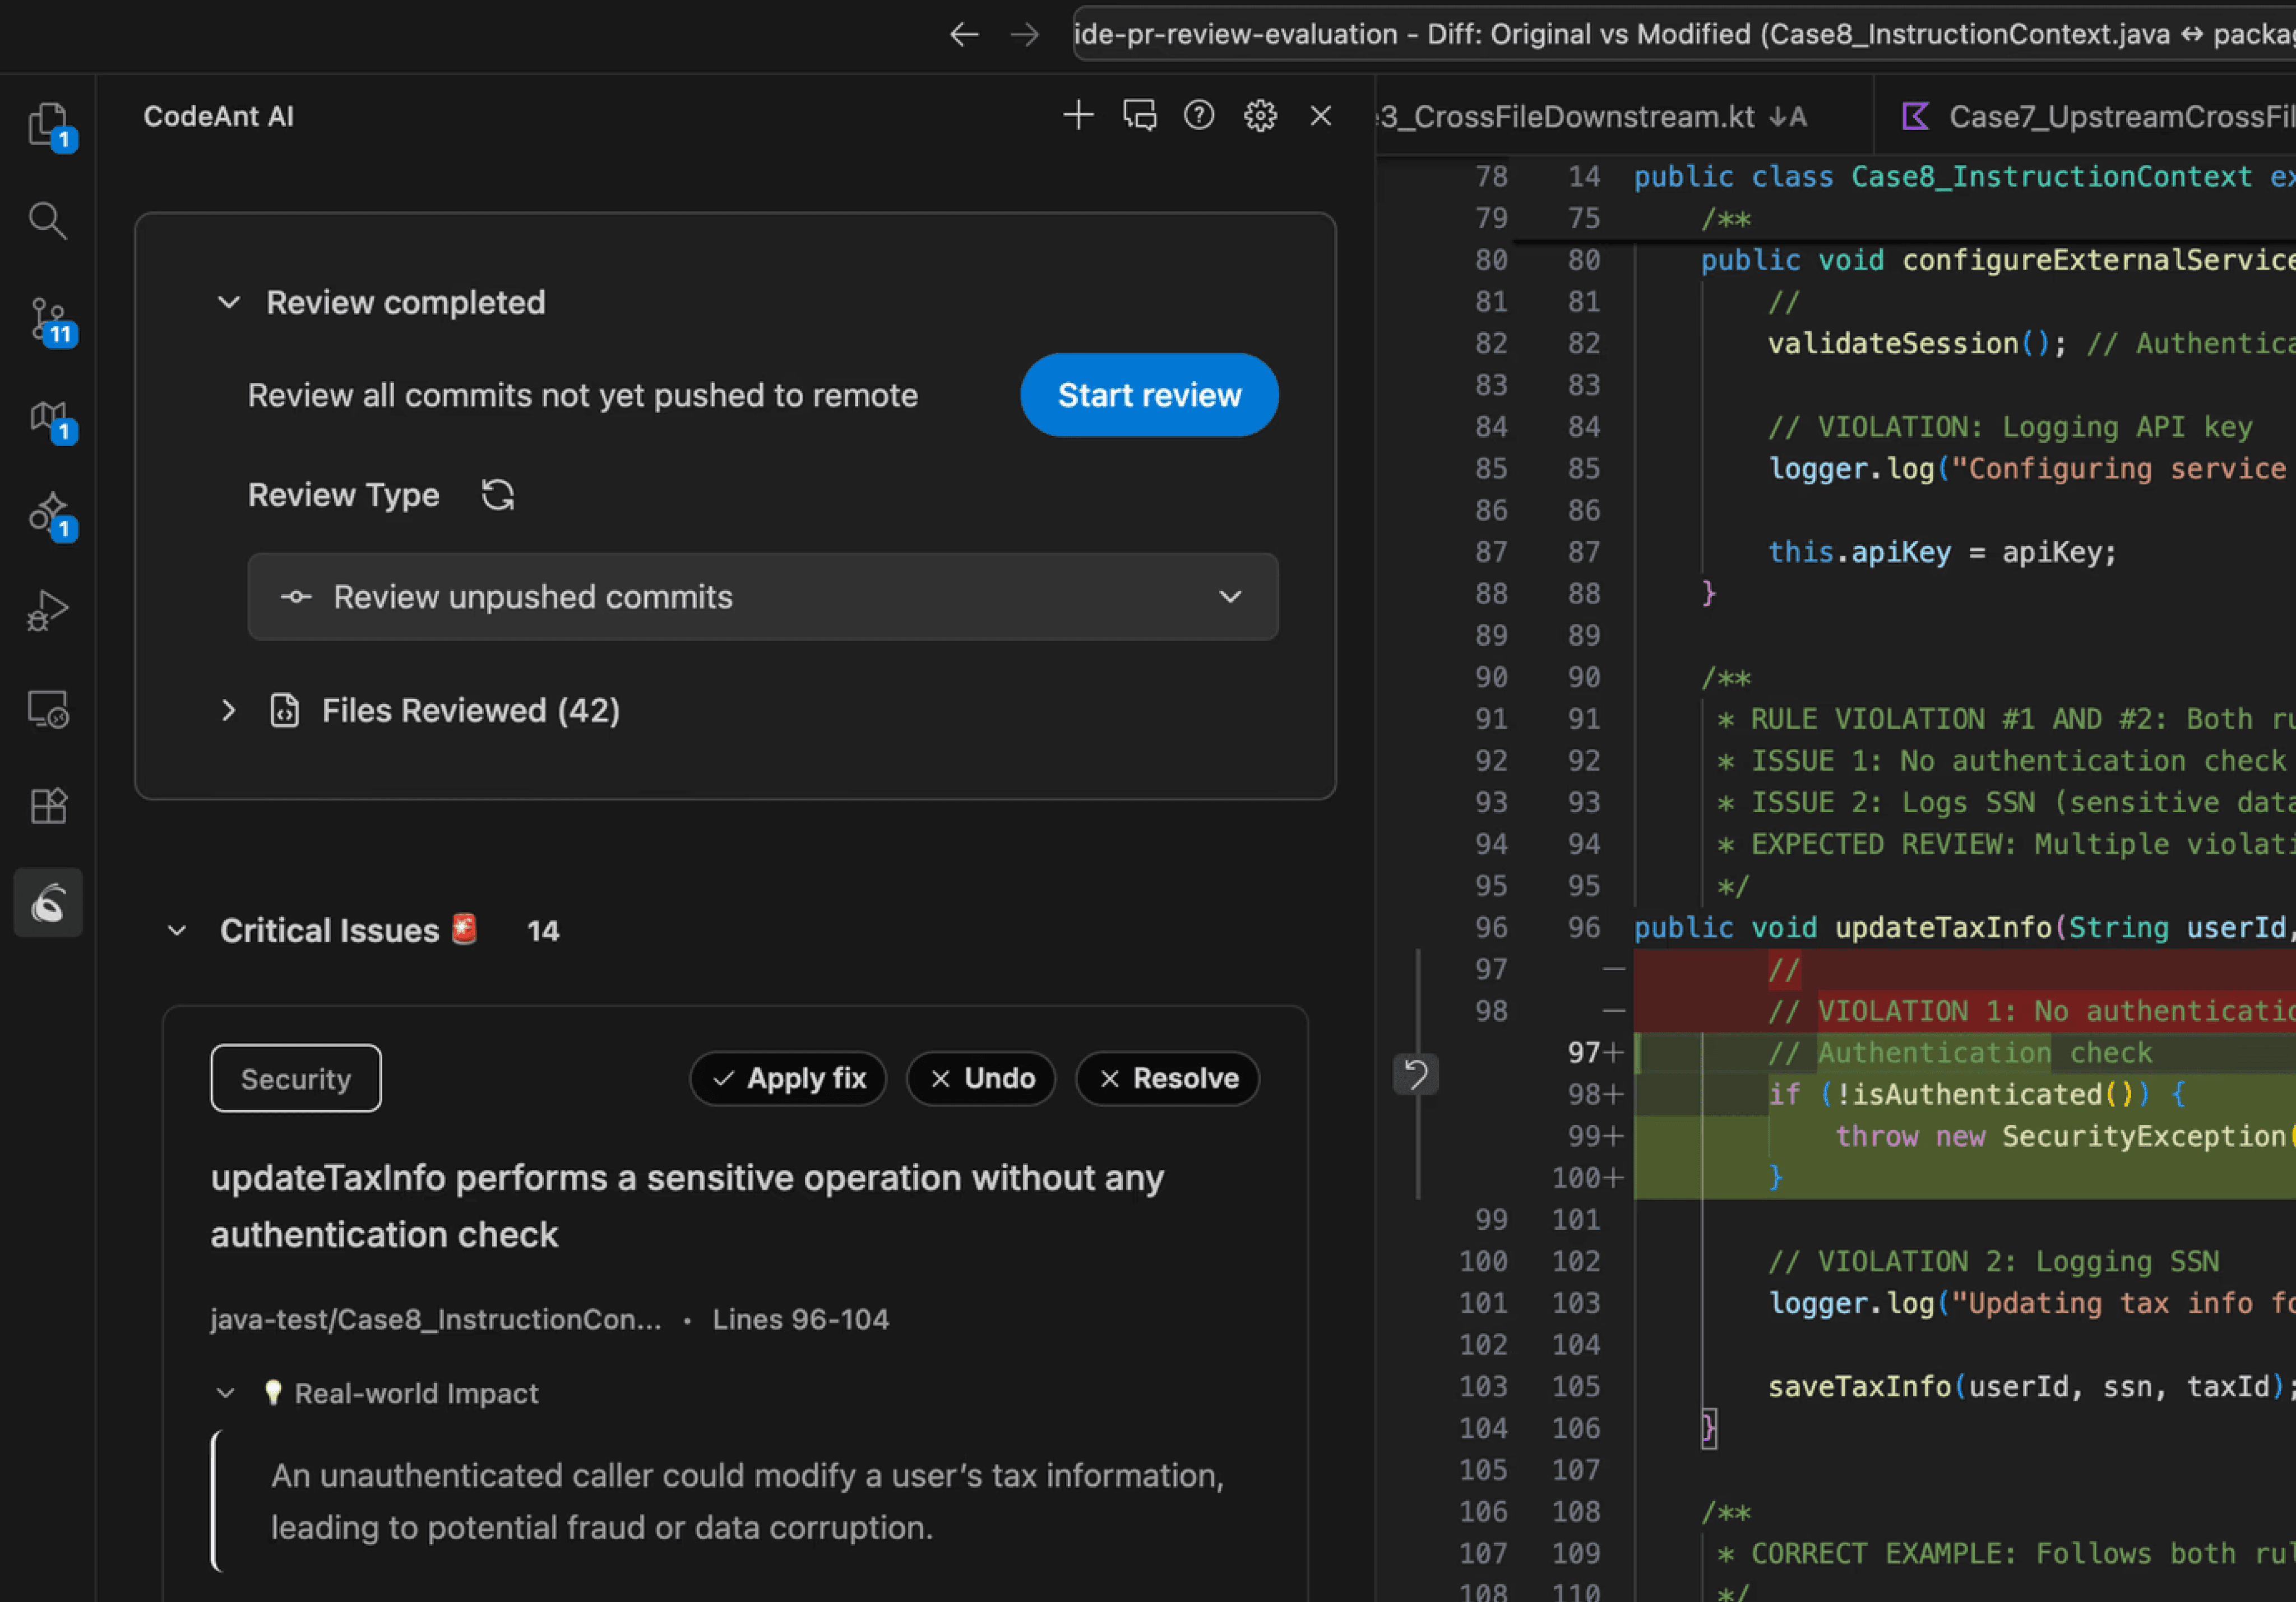
Task: Click the Review Type label
Action: point(343,495)
